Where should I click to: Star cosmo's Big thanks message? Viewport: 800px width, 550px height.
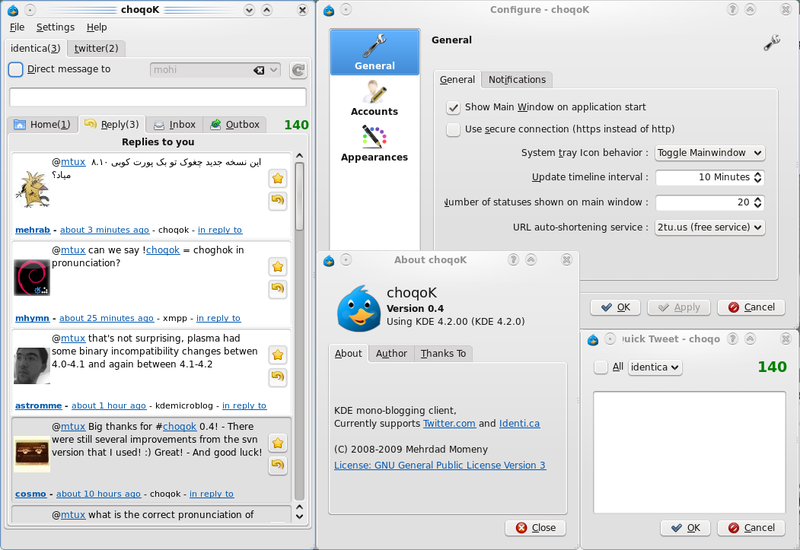point(278,443)
